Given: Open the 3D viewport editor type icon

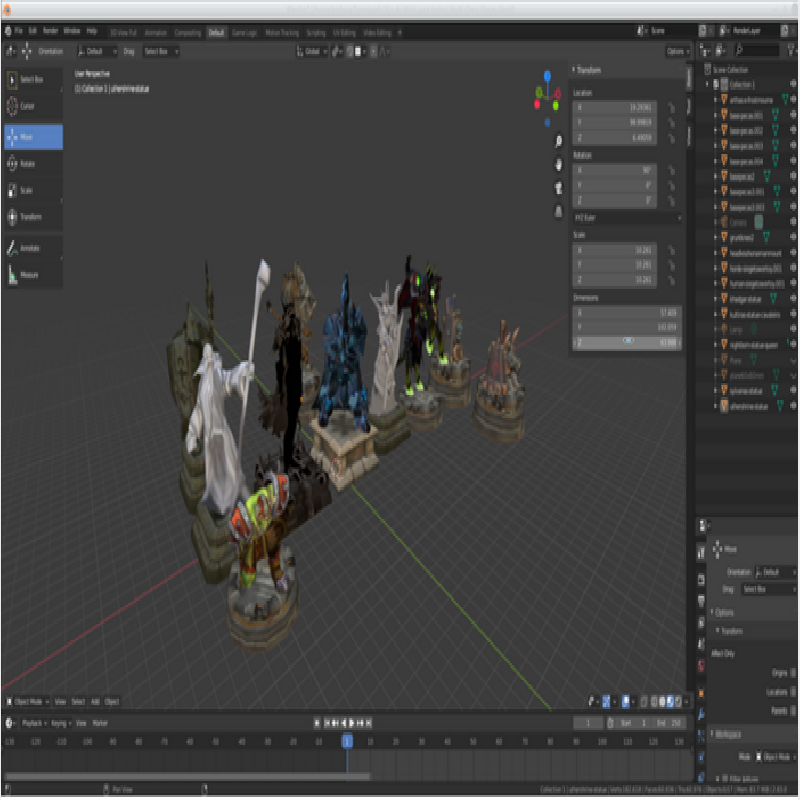Looking at the screenshot, I should tap(10, 52).
